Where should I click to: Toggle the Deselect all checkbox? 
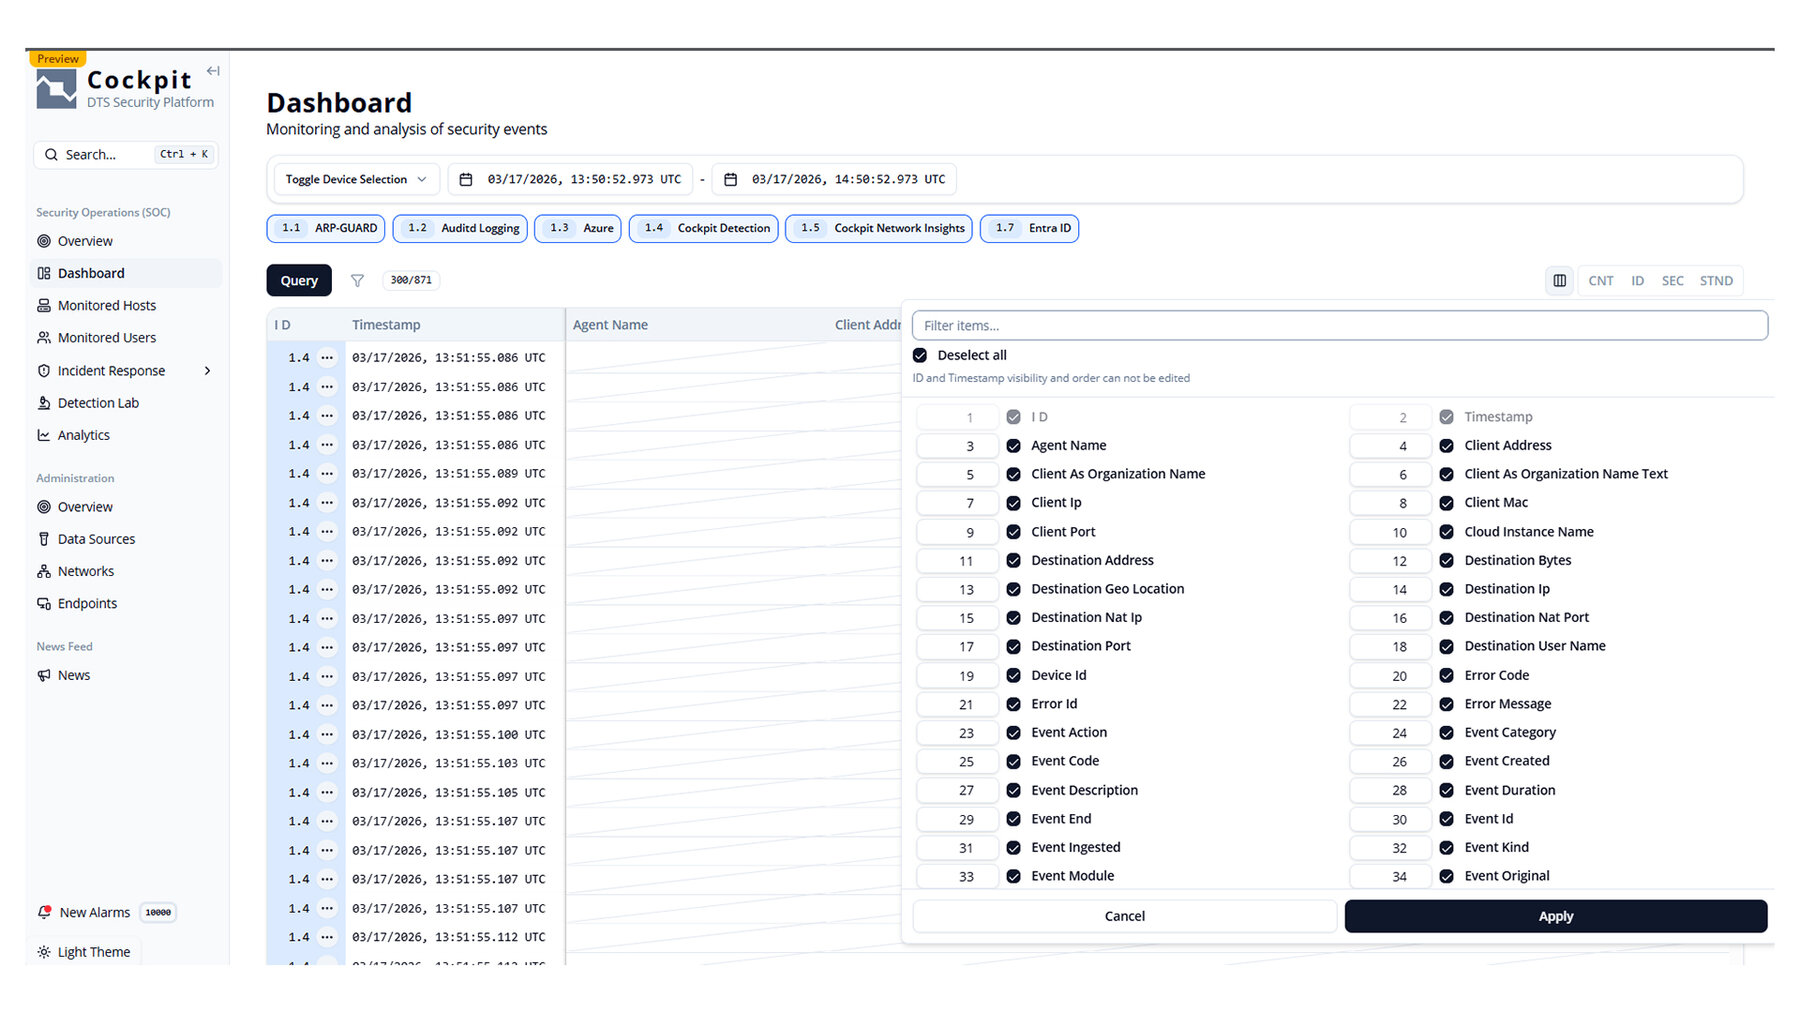(x=920, y=355)
